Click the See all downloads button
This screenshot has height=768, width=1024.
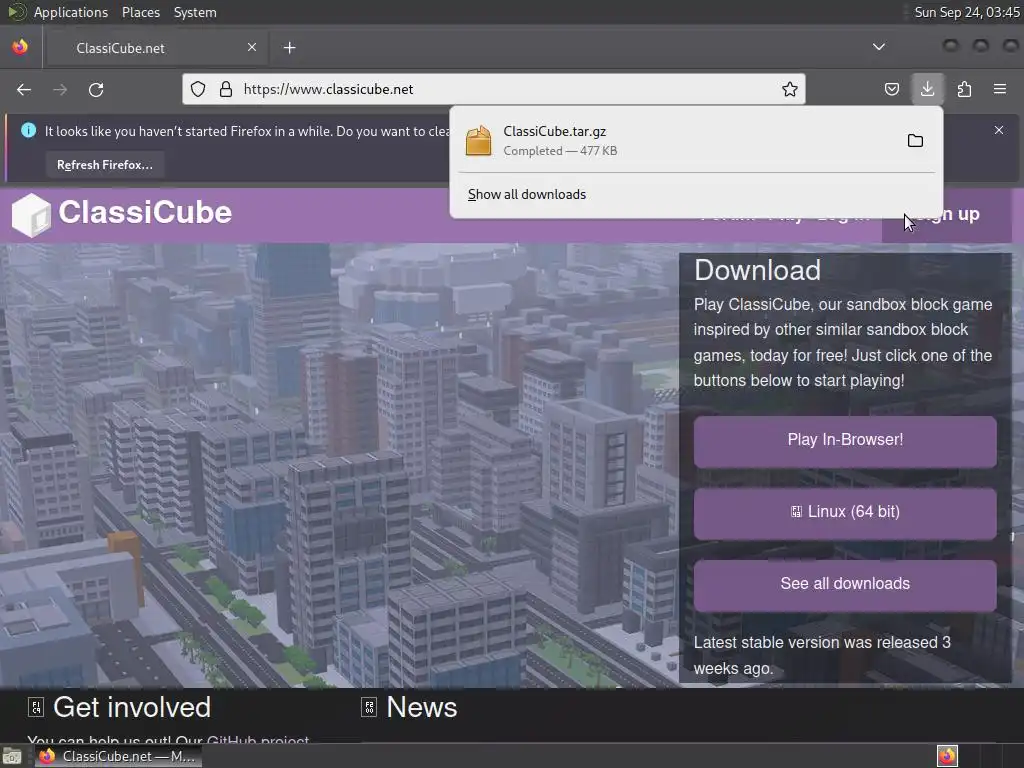click(845, 584)
